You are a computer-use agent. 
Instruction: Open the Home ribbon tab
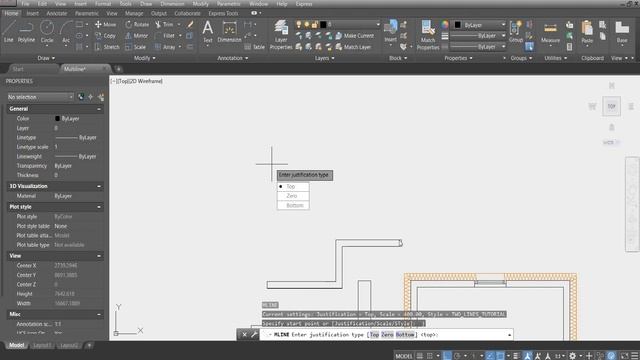[11, 13]
